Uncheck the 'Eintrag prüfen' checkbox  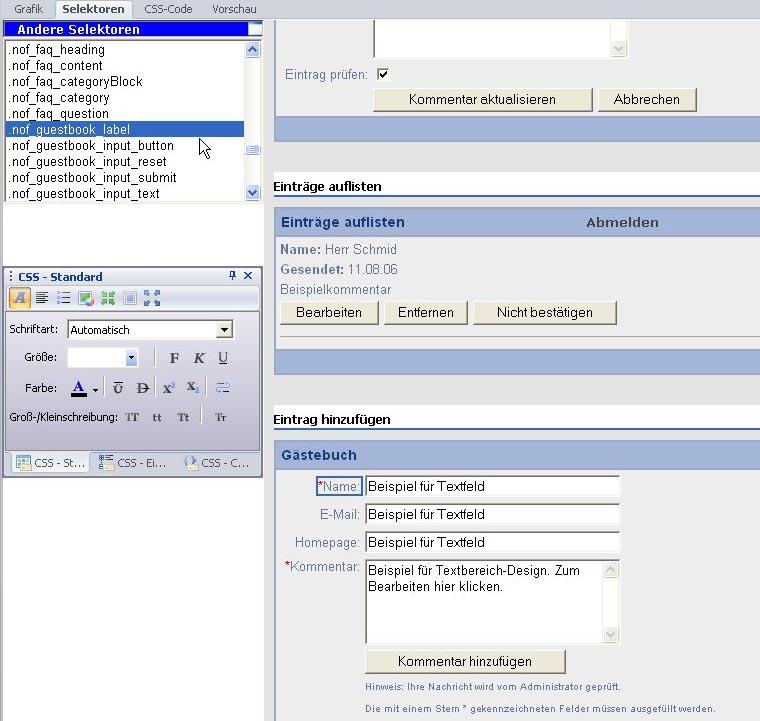[383, 74]
